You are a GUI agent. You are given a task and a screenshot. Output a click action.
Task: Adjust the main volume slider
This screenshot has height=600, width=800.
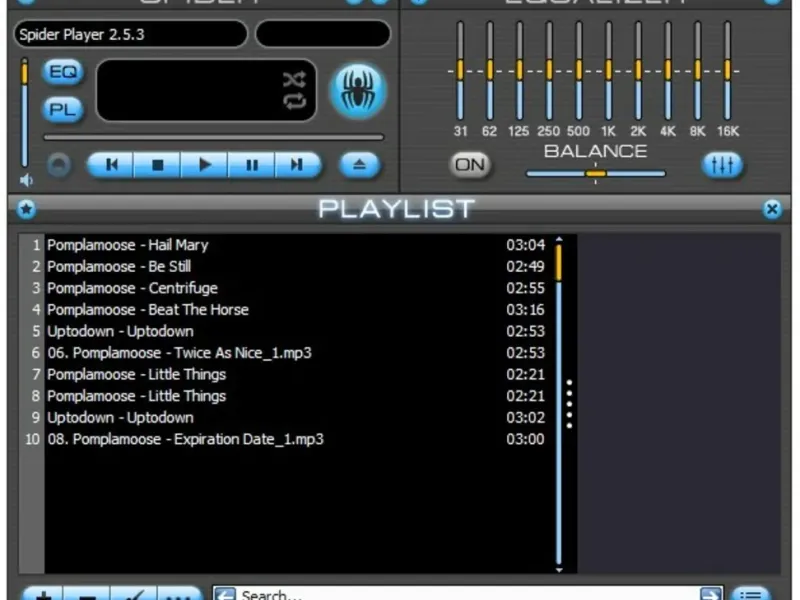click(24, 112)
